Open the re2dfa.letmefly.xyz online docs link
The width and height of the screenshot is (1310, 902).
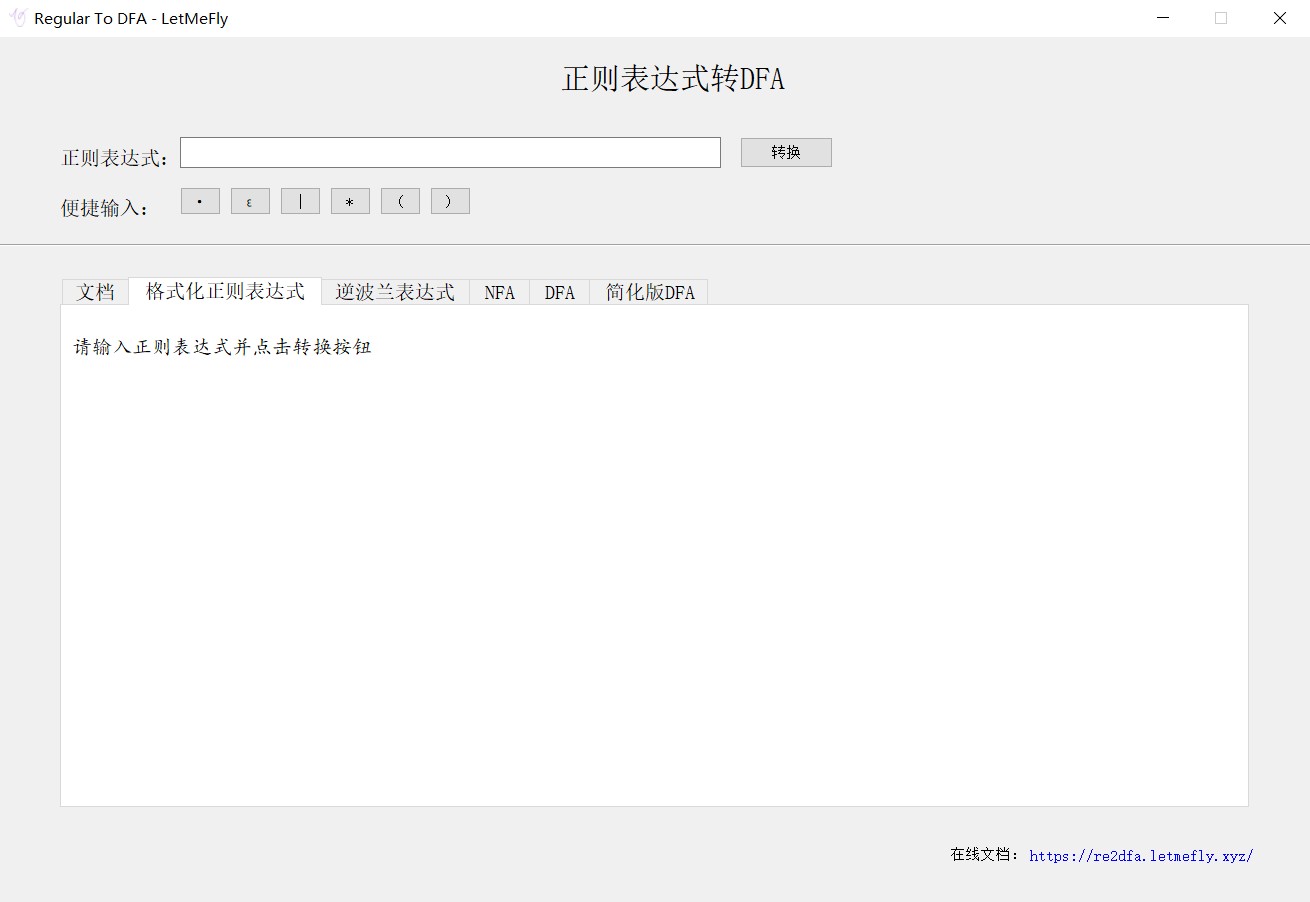click(x=1141, y=856)
